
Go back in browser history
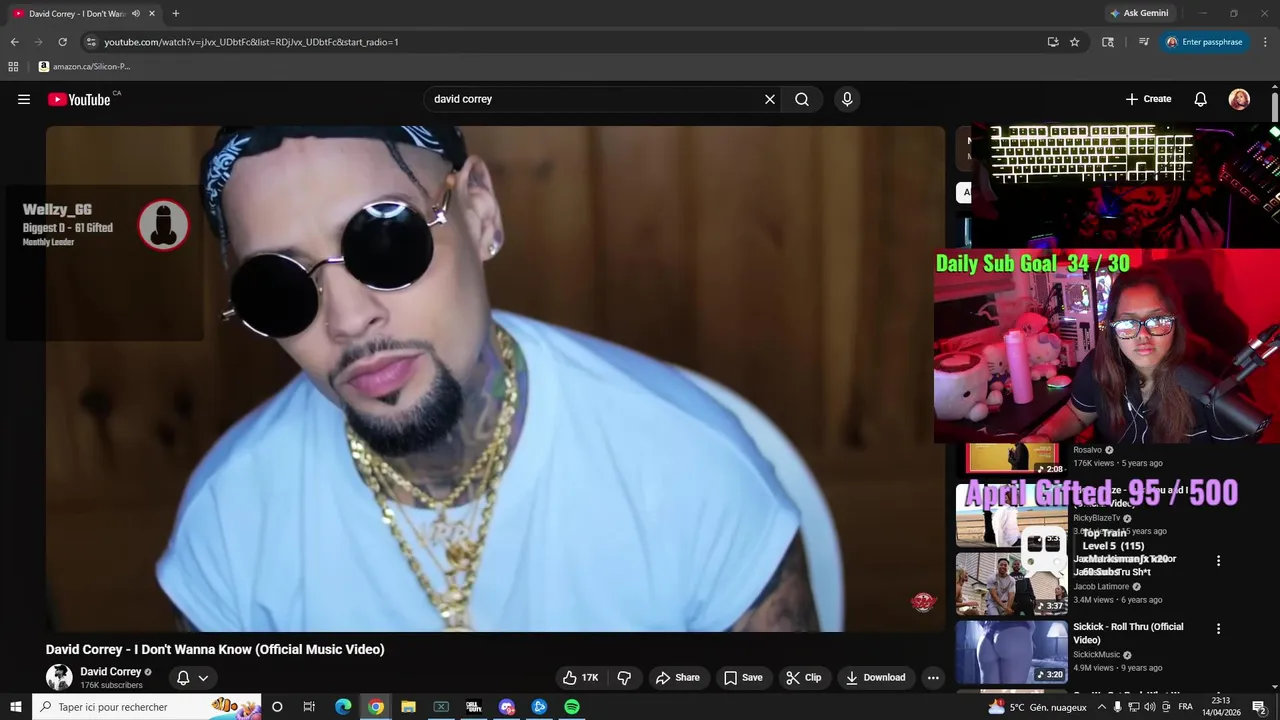pos(14,42)
